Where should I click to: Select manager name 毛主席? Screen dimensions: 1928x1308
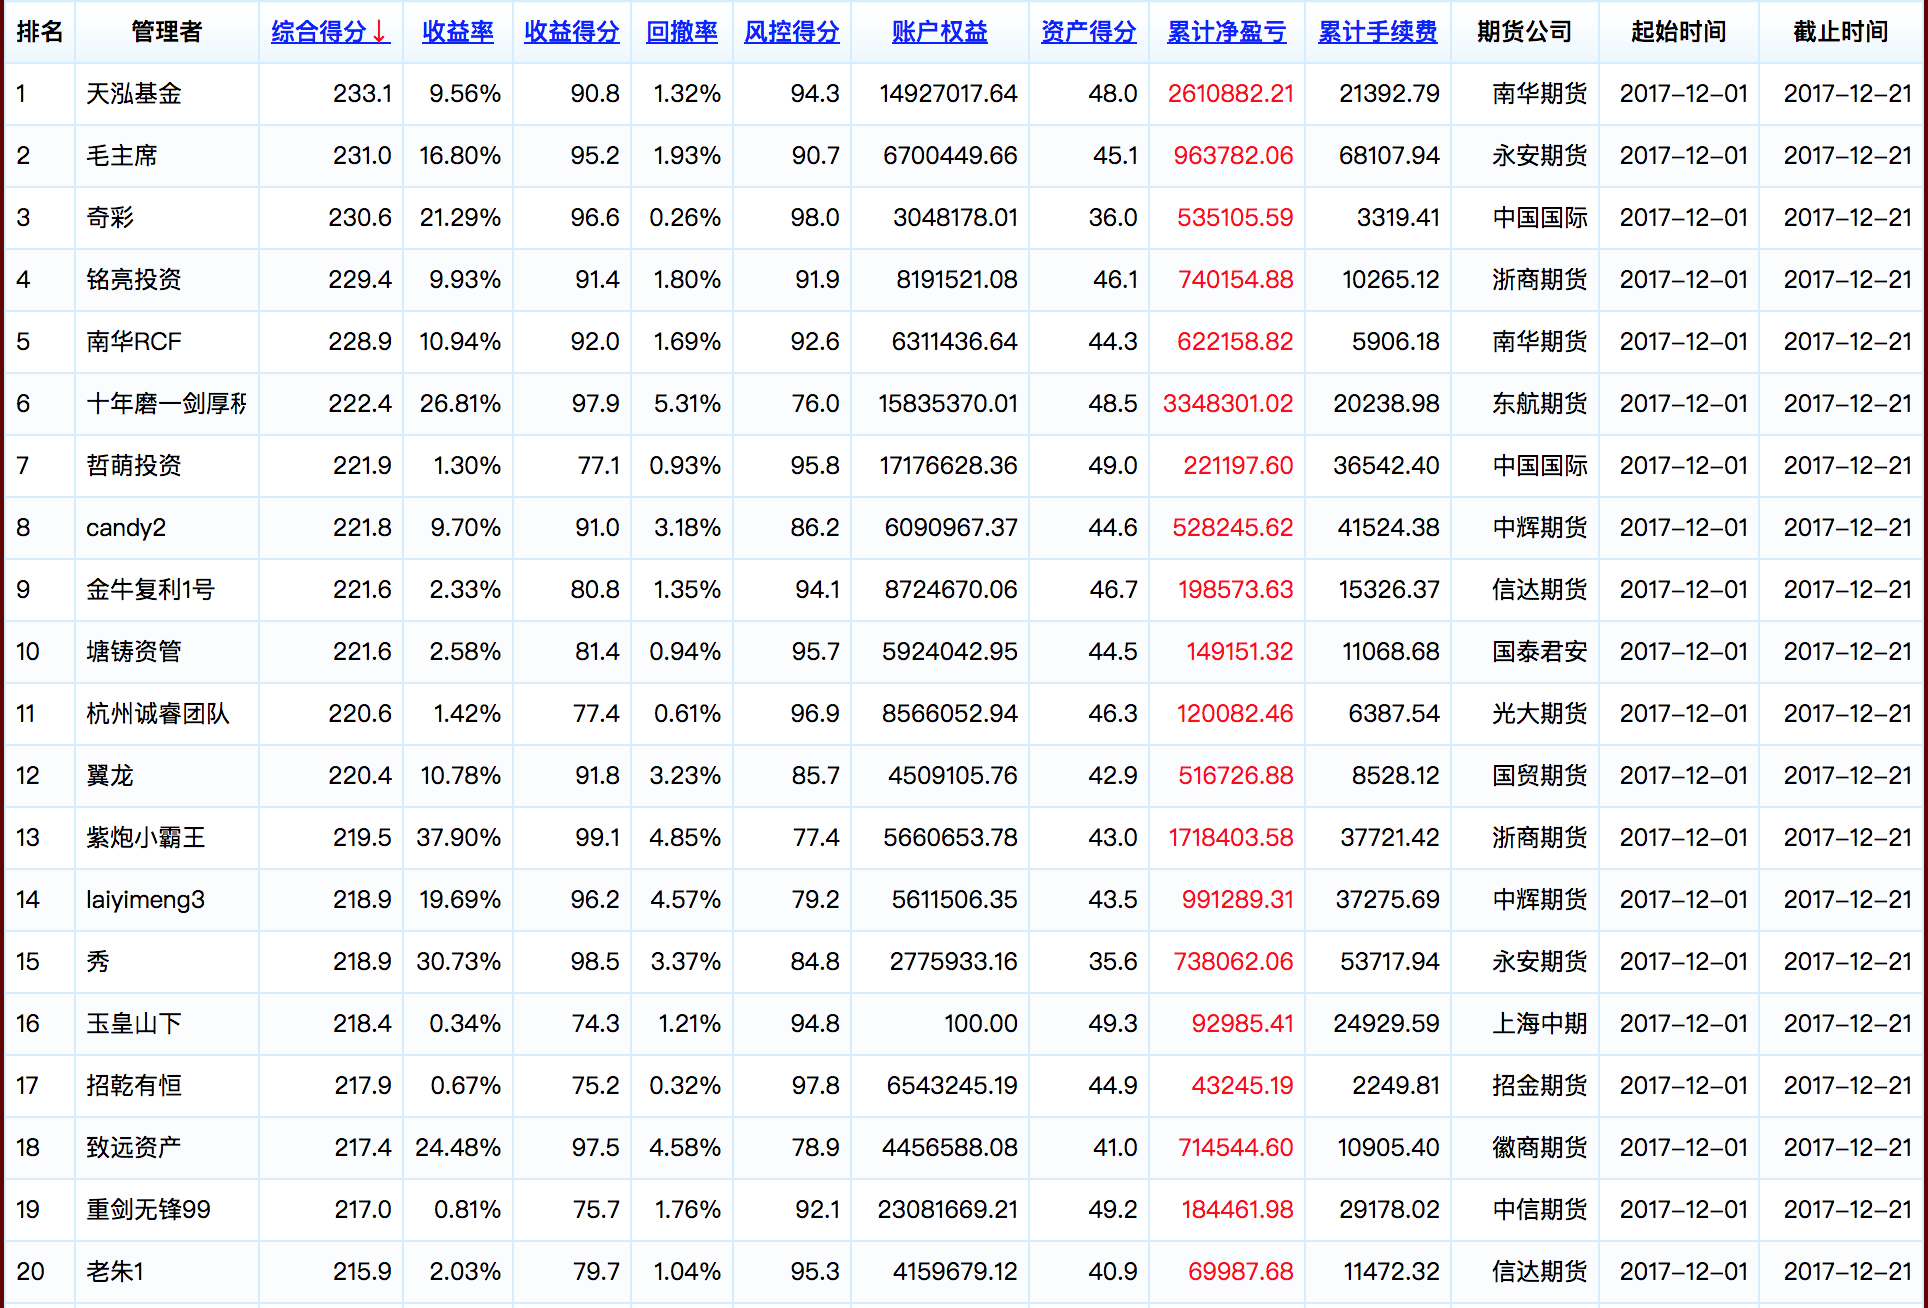122,156
